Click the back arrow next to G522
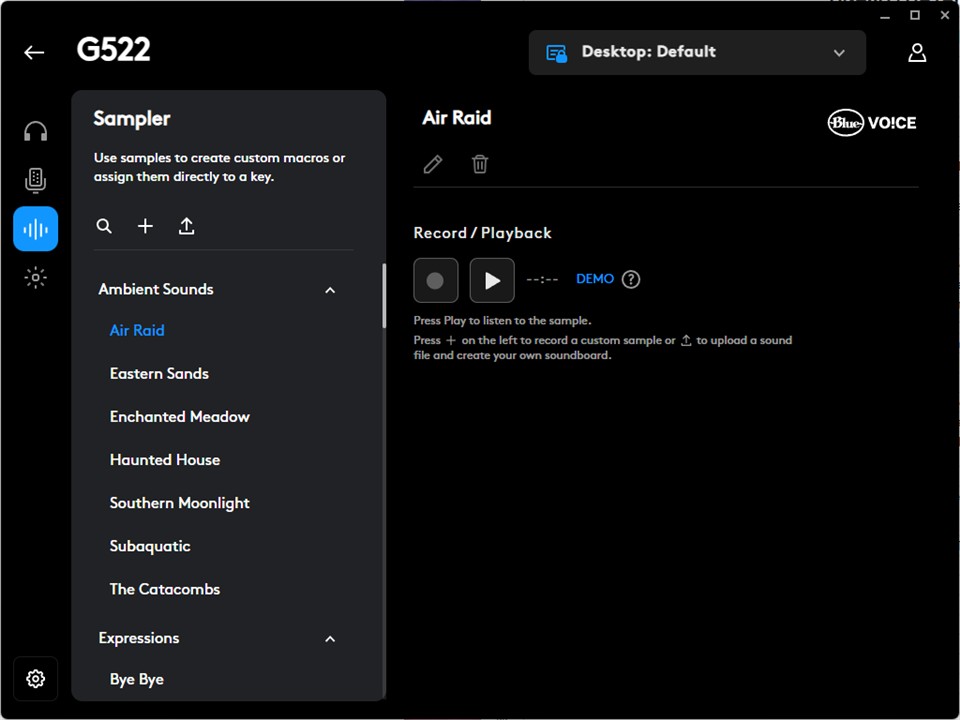The image size is (960, 720). click(35, 53)
